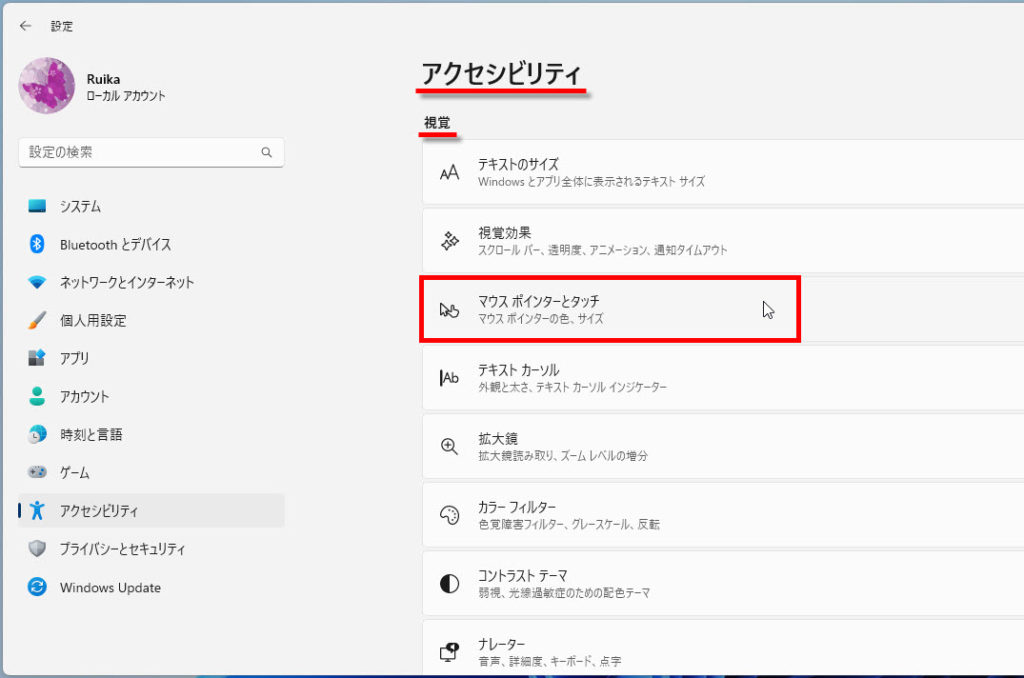
Task: Click the アカウント person icon
Action: tap(37, 396)
